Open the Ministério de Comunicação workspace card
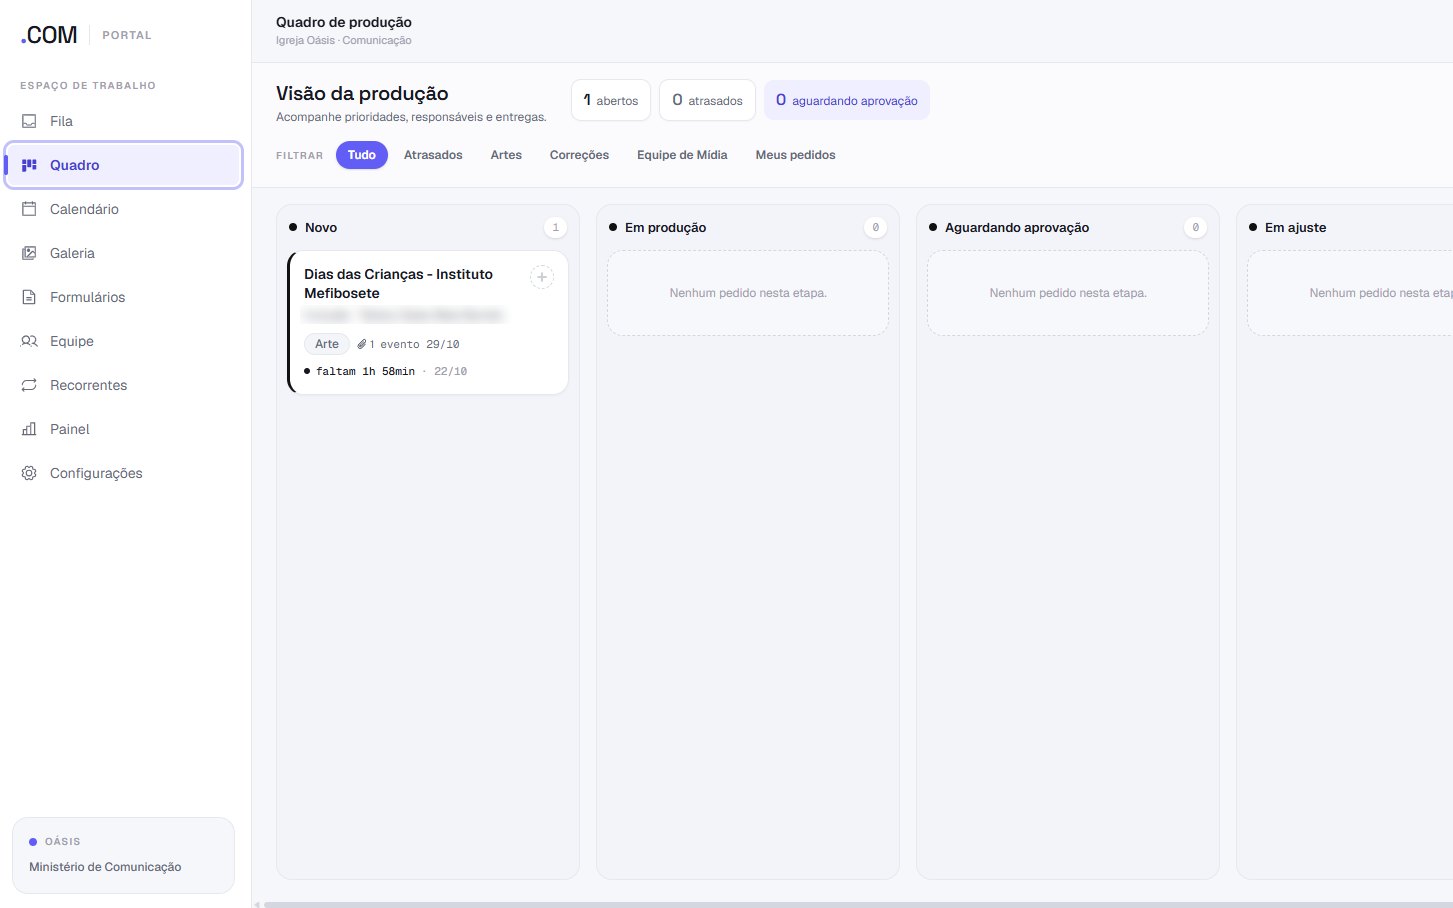This screenshot has width=1453, height=908. (123, 855)
